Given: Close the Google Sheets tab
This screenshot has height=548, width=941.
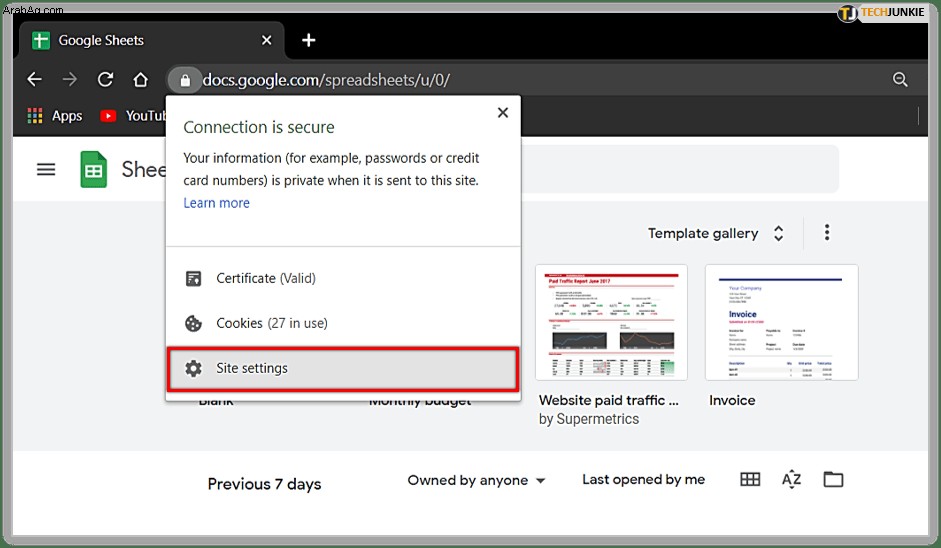Looking at the screenshot, I should [x=266, y=40].
